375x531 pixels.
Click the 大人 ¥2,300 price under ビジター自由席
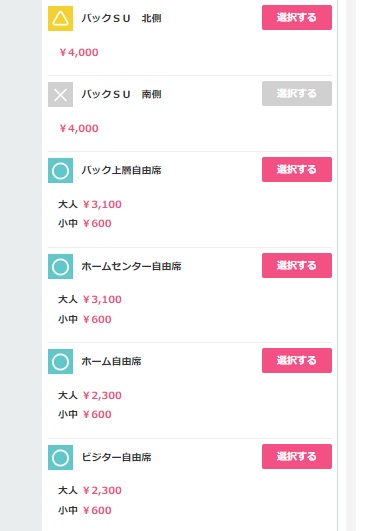(x=90, y=490)
